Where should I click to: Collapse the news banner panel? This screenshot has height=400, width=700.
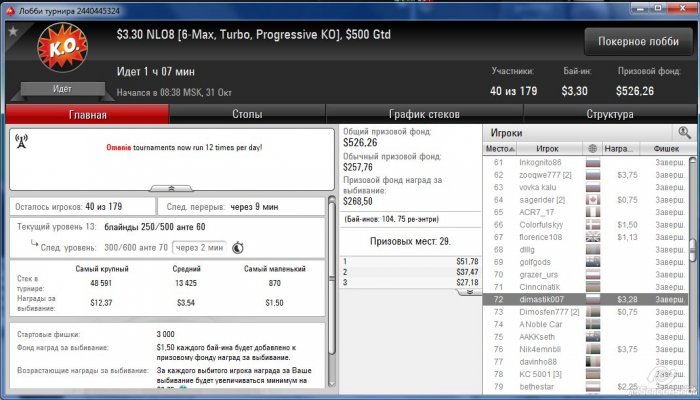pos(171,188)
